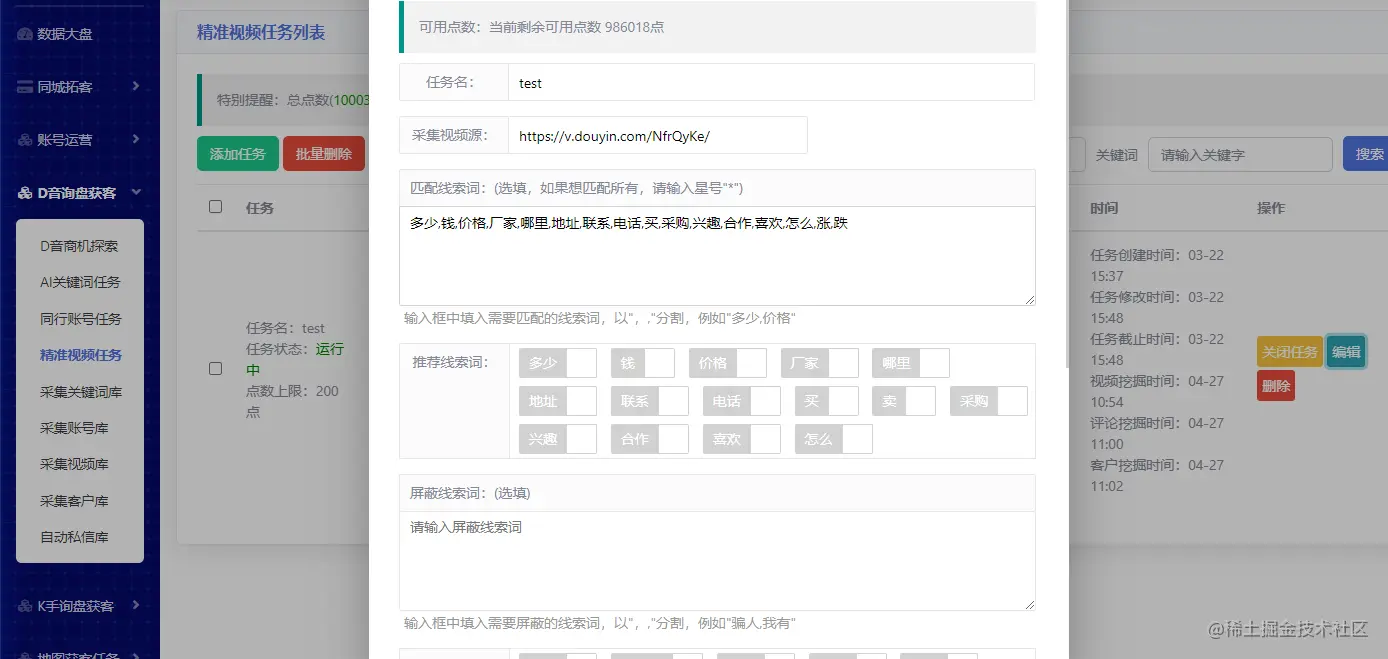Click the 请输入关键字 search field
Screen dimensions: 1388x659
click(x=1240, y=154)
